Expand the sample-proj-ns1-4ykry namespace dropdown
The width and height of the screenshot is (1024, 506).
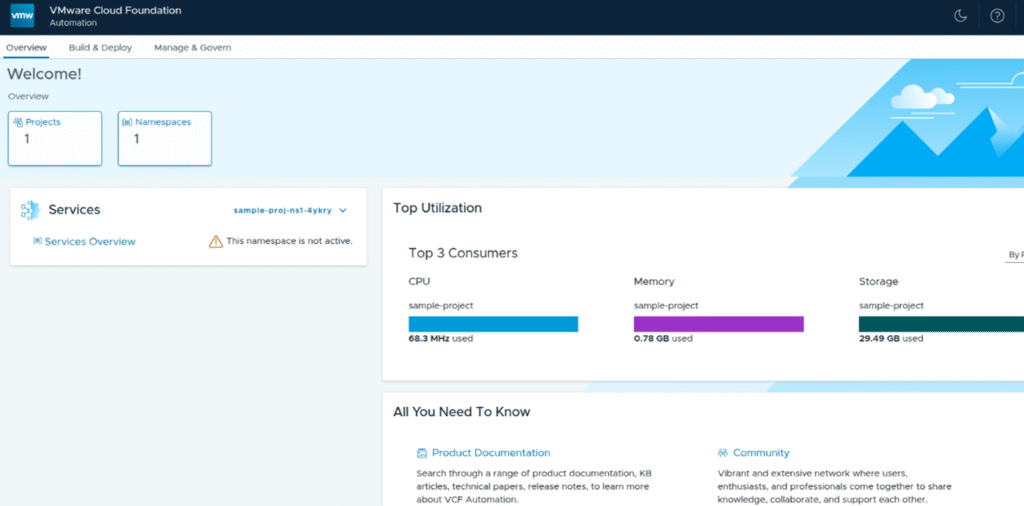point(343,211)
